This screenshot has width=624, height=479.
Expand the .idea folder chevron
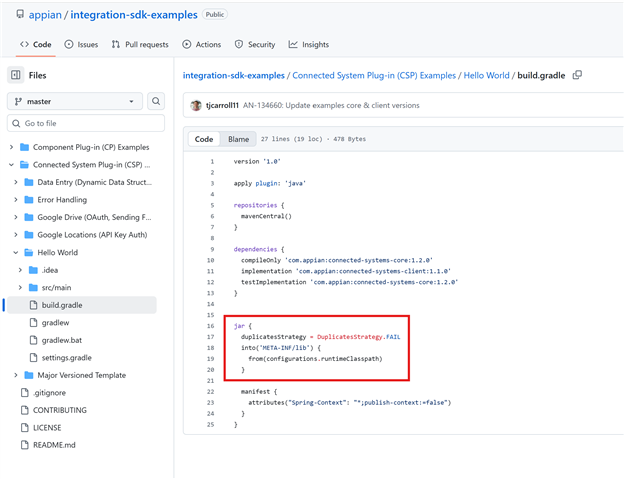click(x=20, y=270)
